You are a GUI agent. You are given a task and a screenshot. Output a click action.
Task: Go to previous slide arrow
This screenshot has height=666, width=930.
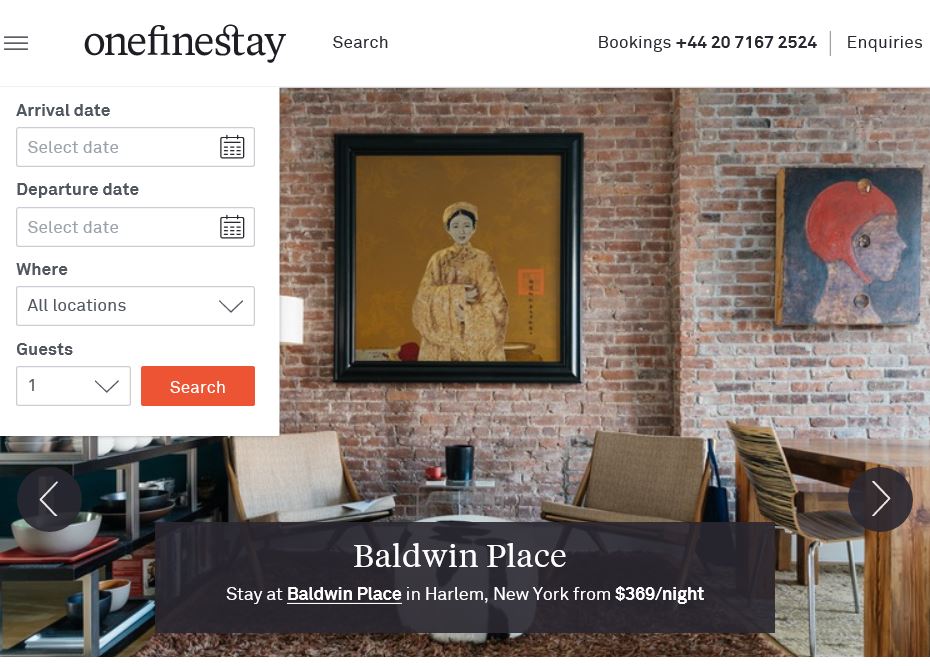point(49,499)
